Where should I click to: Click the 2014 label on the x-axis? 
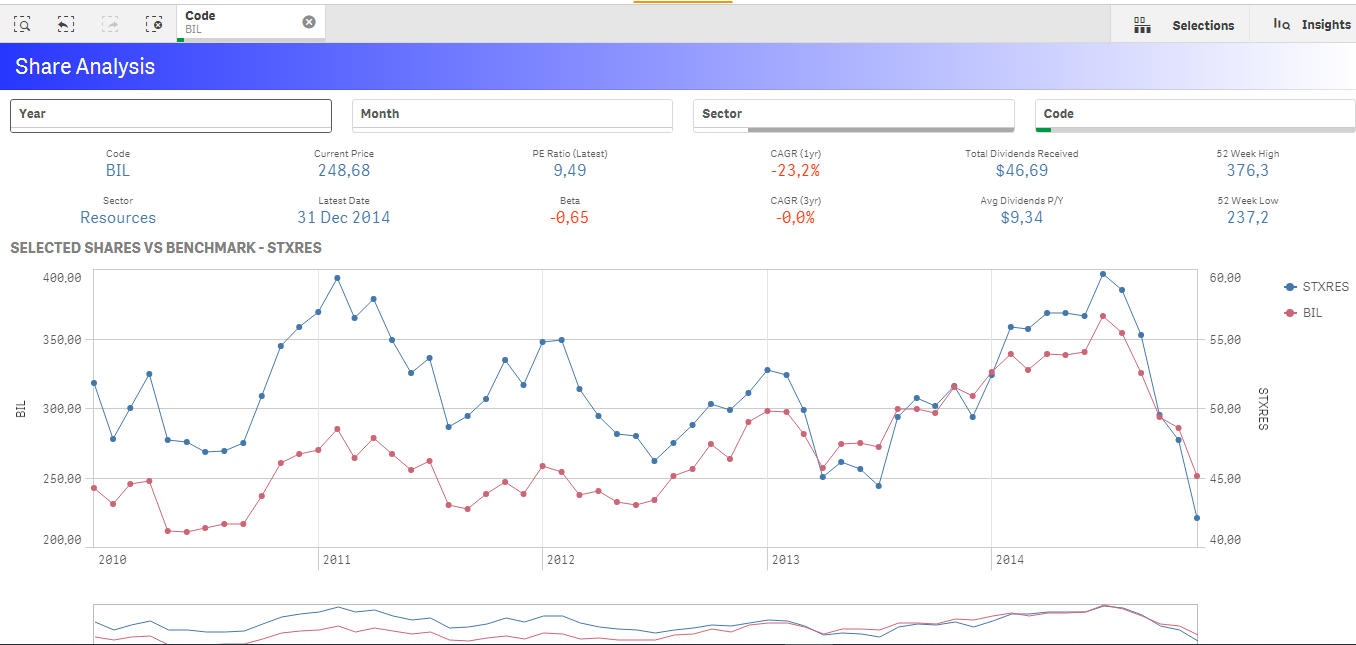tap(1009, 561)
